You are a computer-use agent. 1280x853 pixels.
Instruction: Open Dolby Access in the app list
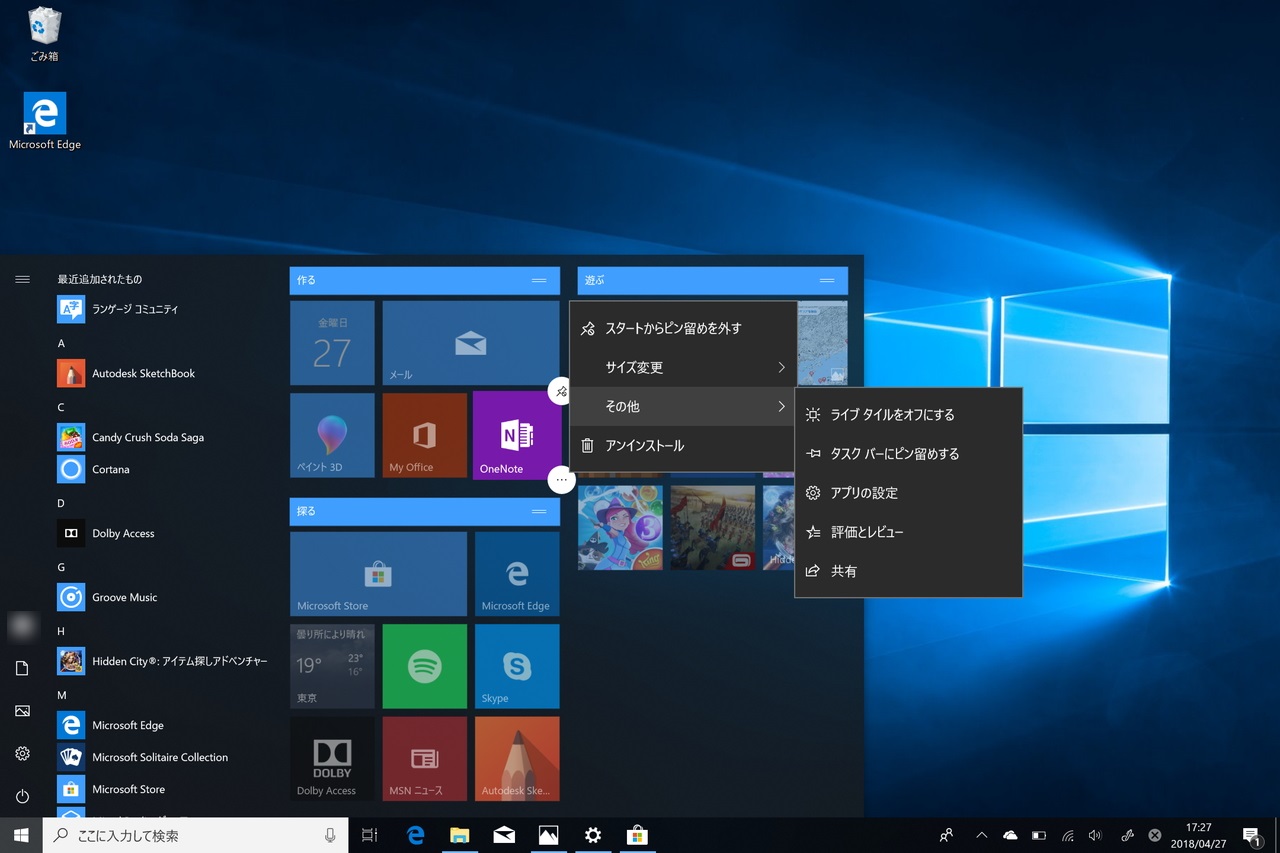pyautogui.click(x=160, y=533)
